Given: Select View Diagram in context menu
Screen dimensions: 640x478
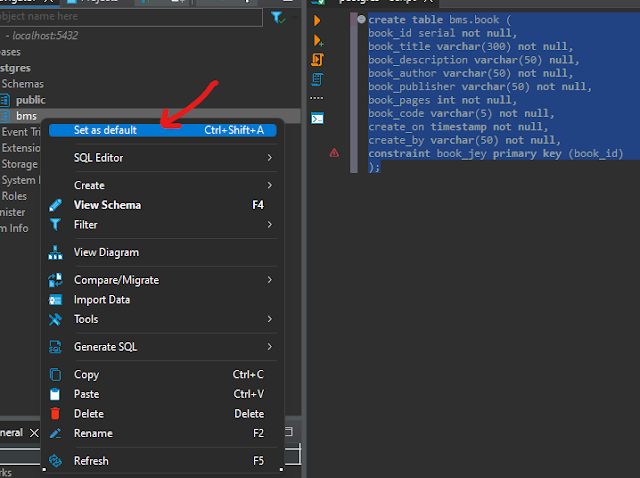Looking at the screenshot, I should (x=106, y=252).
